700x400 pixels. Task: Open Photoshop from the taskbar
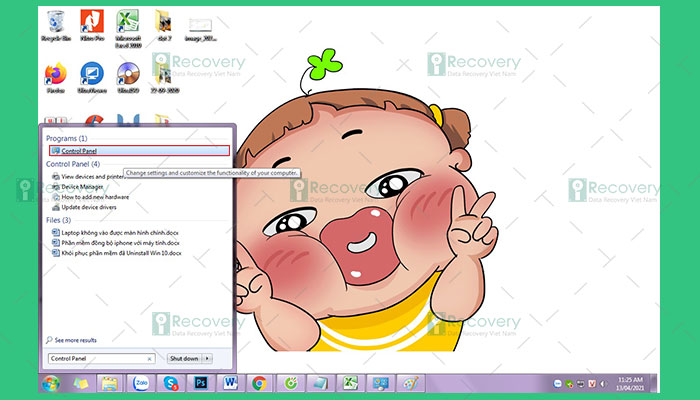coord(200,383)
